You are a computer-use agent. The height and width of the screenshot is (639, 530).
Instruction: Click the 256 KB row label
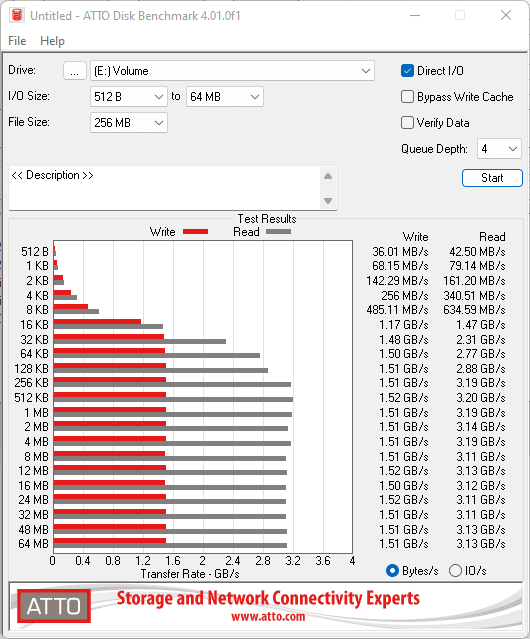tap(31, 383)
